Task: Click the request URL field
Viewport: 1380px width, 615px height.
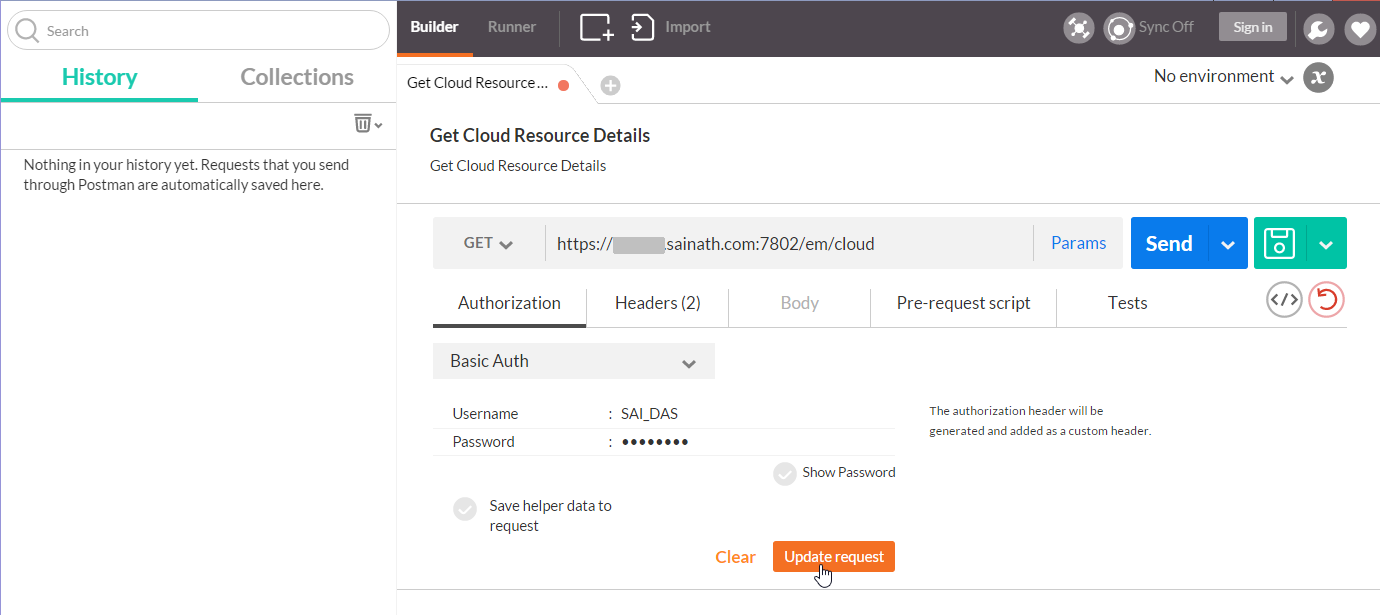Action: click(789, 243)
